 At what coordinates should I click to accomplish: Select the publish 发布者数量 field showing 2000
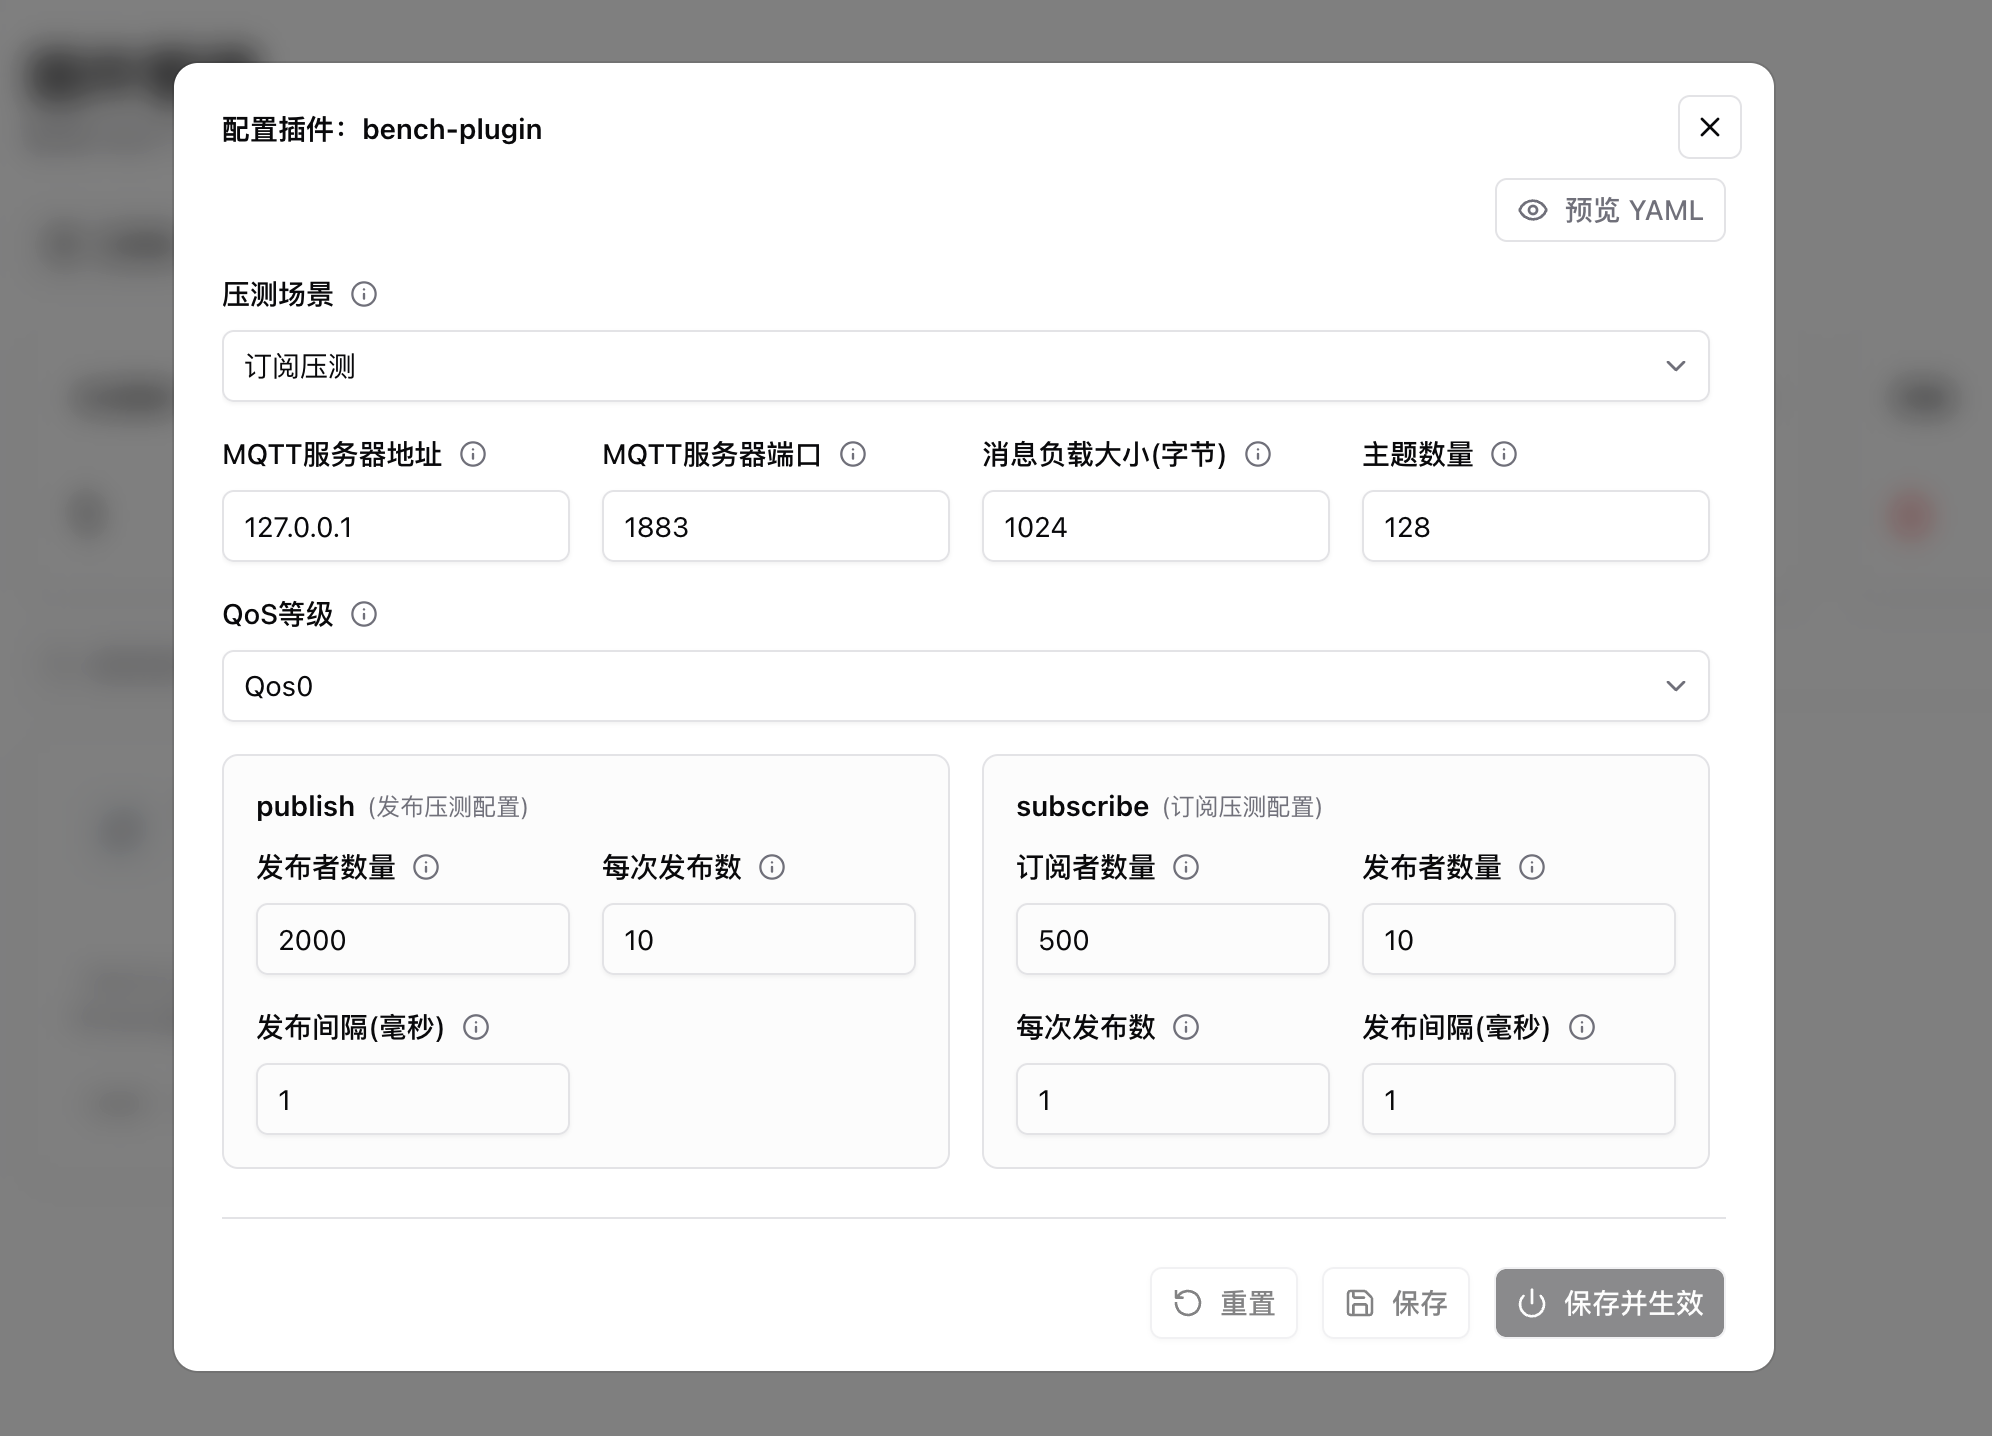click(413, 939)
